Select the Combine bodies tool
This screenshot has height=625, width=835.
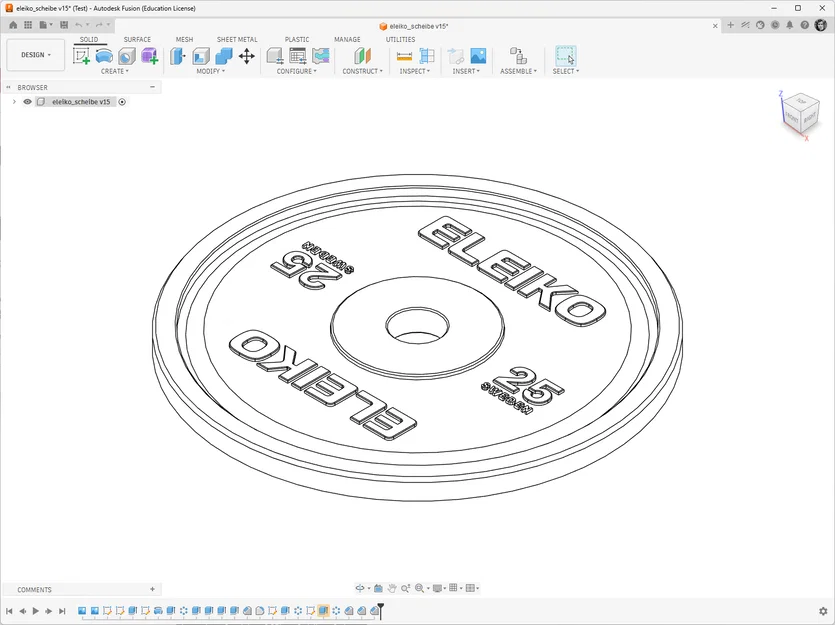click(224, 56)
